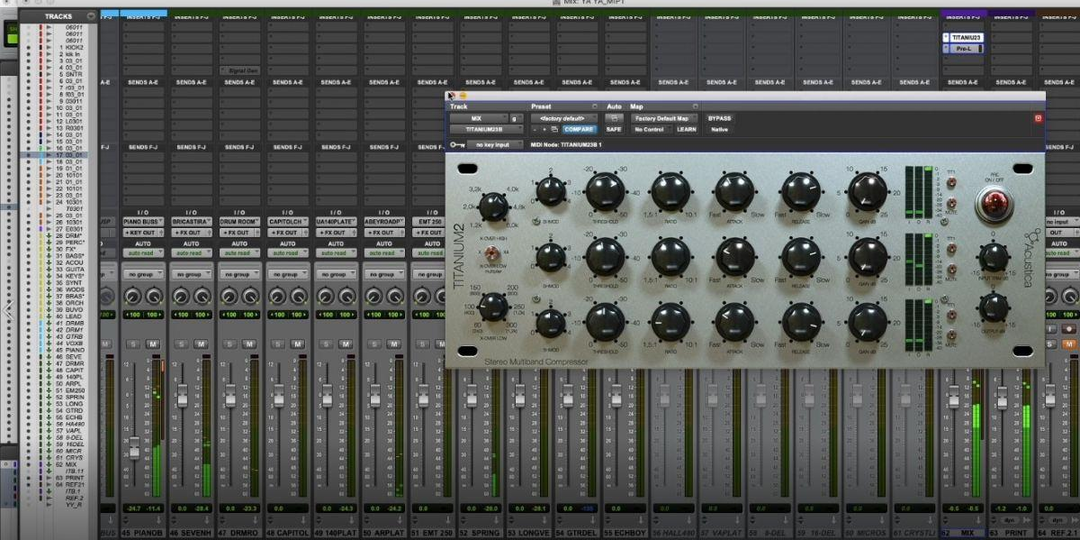Screen dimensions: 1080x540
Task: Select previous preset with the minus button
Action: pos(535,129)
